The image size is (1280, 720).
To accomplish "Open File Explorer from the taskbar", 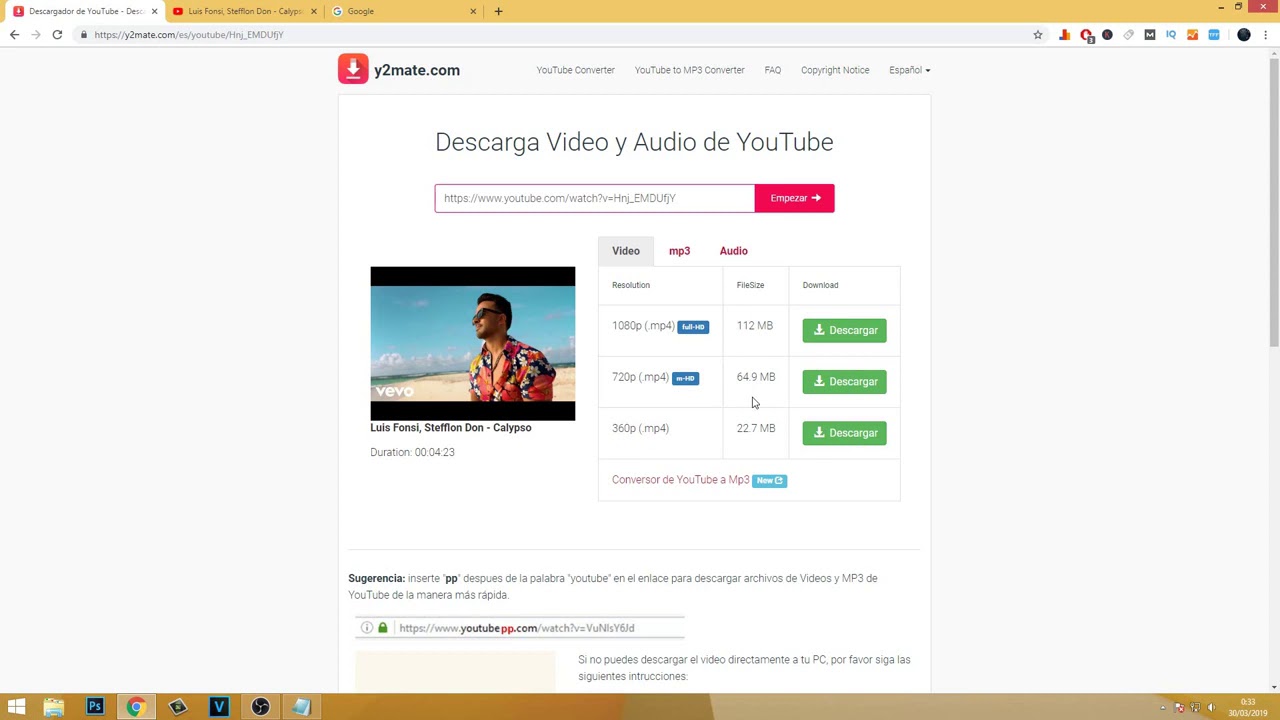I will click(54, 707).
